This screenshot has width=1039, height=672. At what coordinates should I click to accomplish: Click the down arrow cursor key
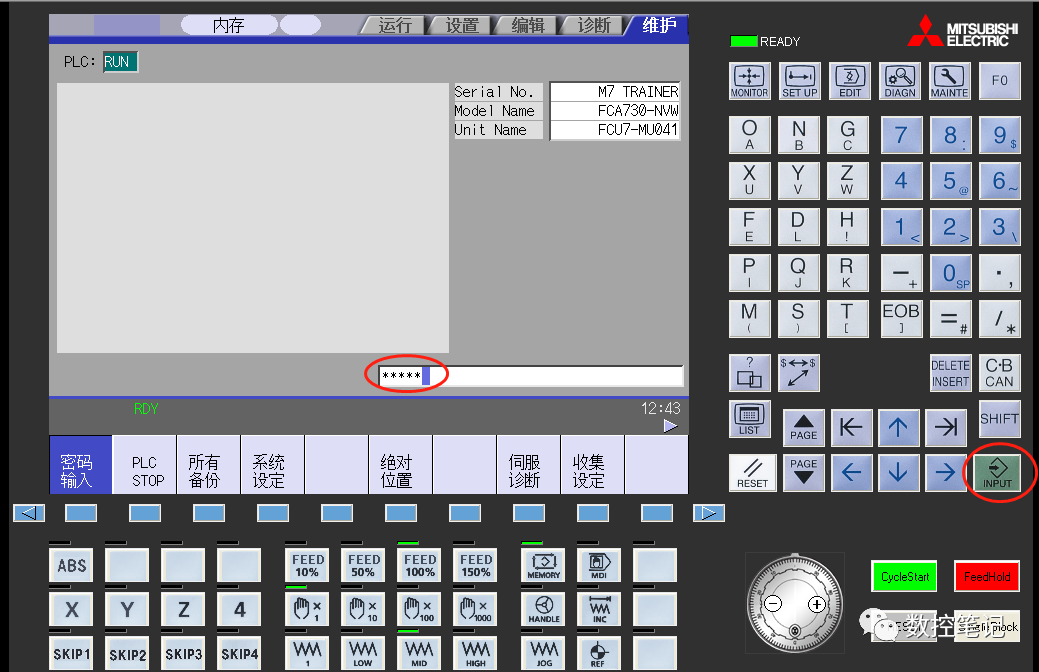[899, 473]
